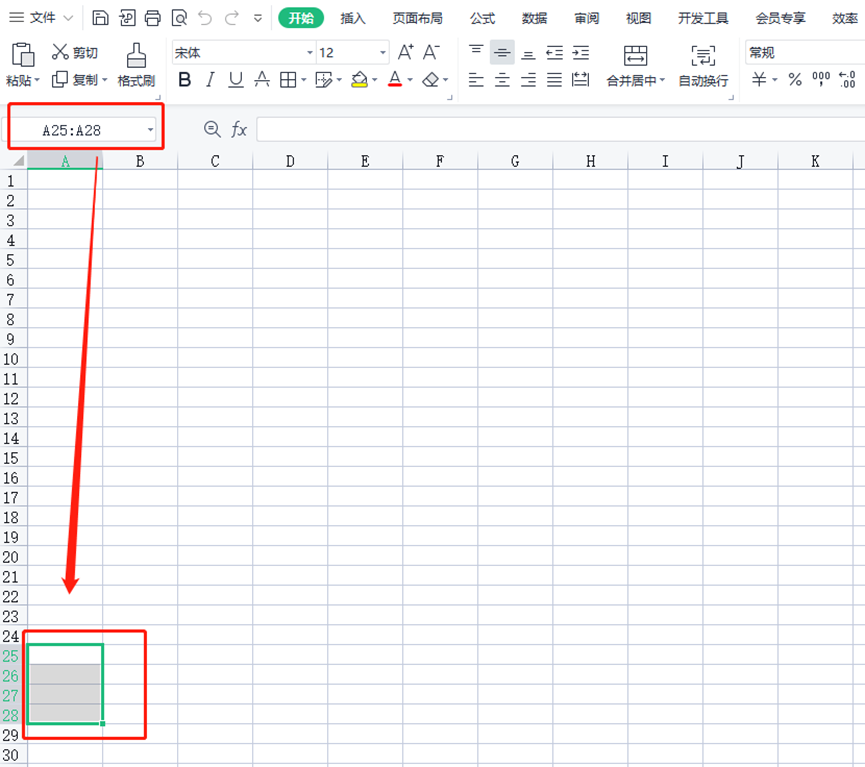865x767 pixels.
Task: Align text to top of cell
Action: tap(476, 52)
